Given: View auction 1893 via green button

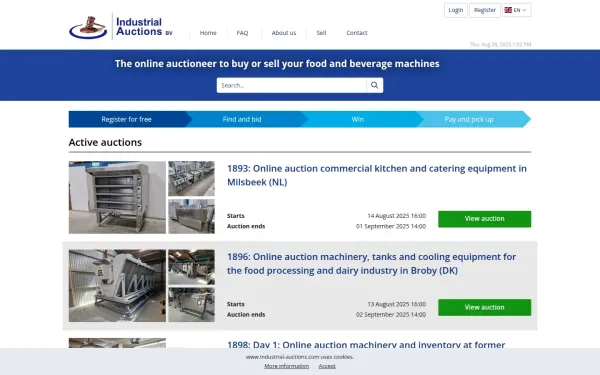Looking at the screenshot, I should pyautogui.click(x=484, y=219).
